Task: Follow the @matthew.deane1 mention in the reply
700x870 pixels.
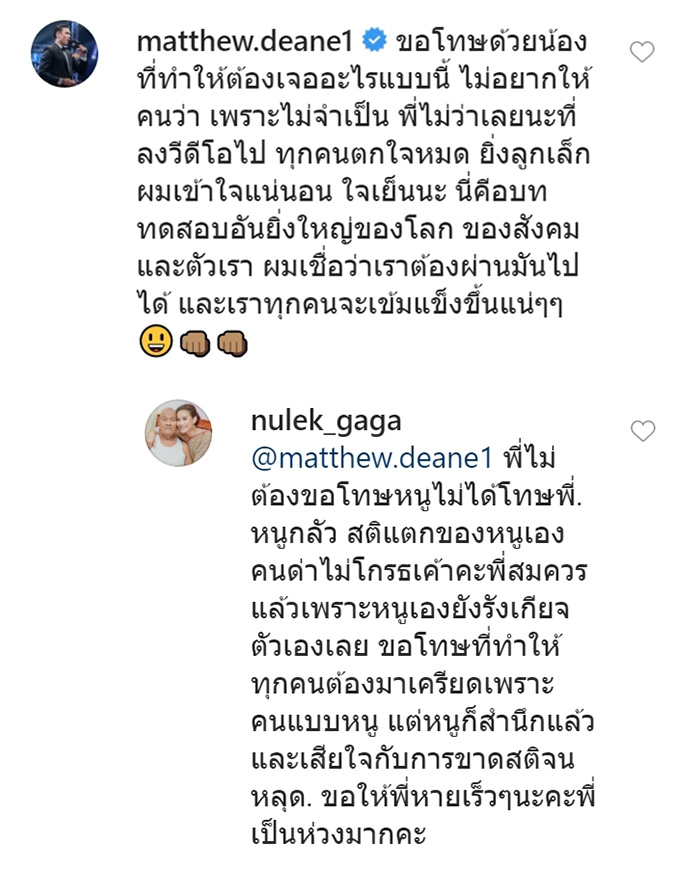Action: [372, 458]
